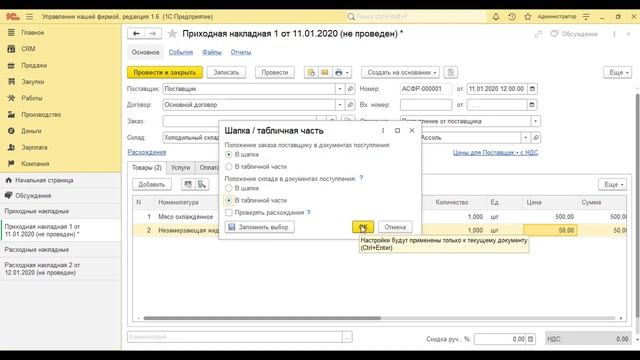Image resolution: width=640 pixels, height=360 pixels.
Task: Select 'В табличной части' for supplier order position
Action: [x=229, y=167]
